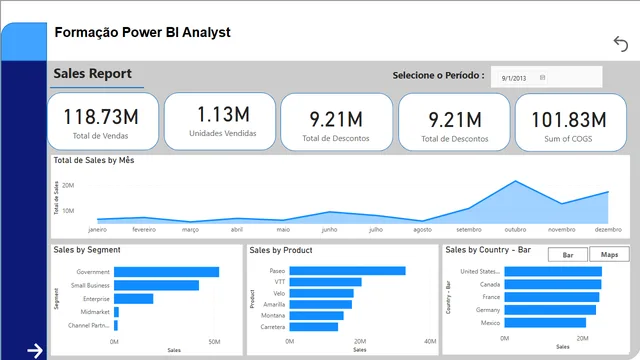
Task: Click the março axis label
Action: click(x=190, y=230)
